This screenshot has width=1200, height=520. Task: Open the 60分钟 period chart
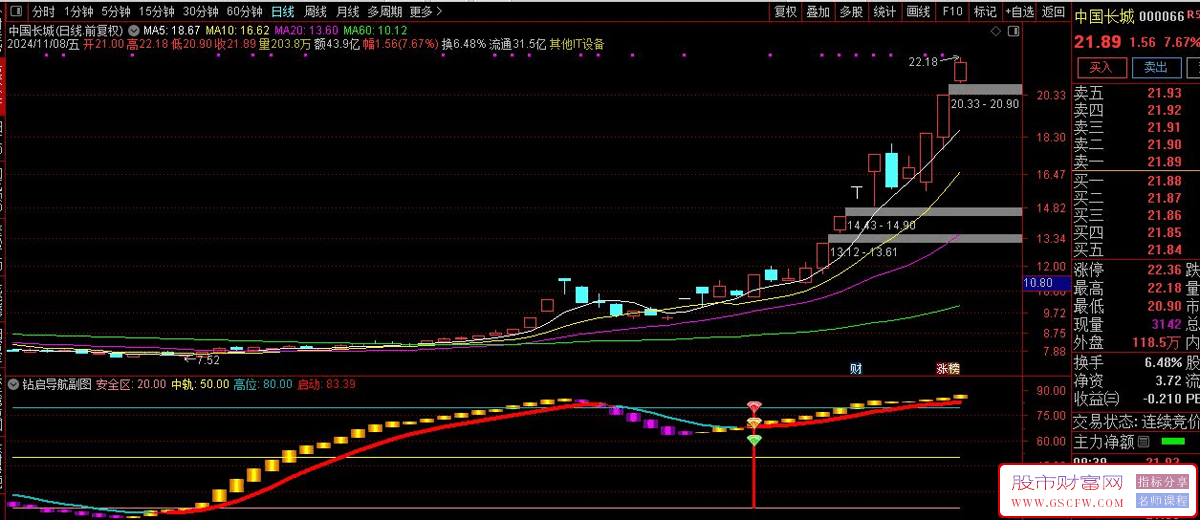(244, 12)
